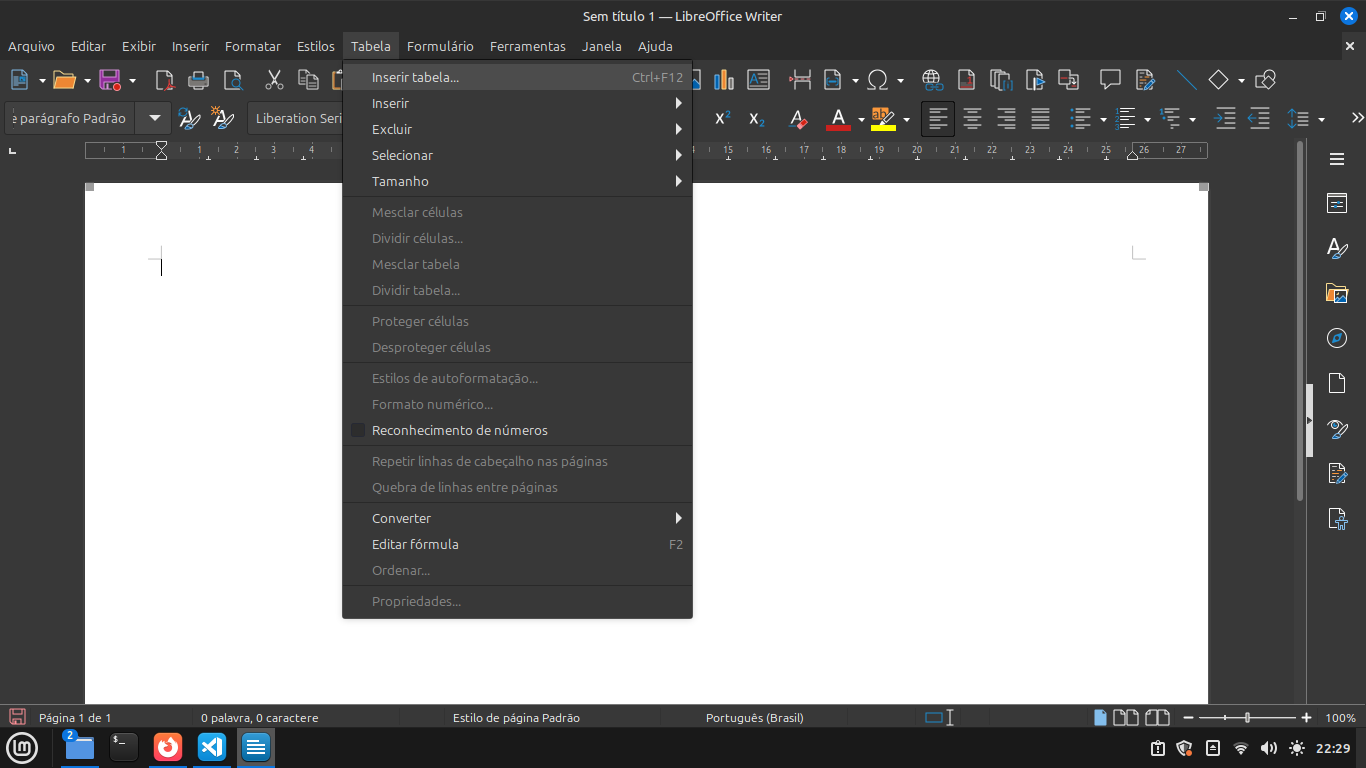The image size is (1366, 768).
Task: Justify paragraph alignment
Action: 1040,119
